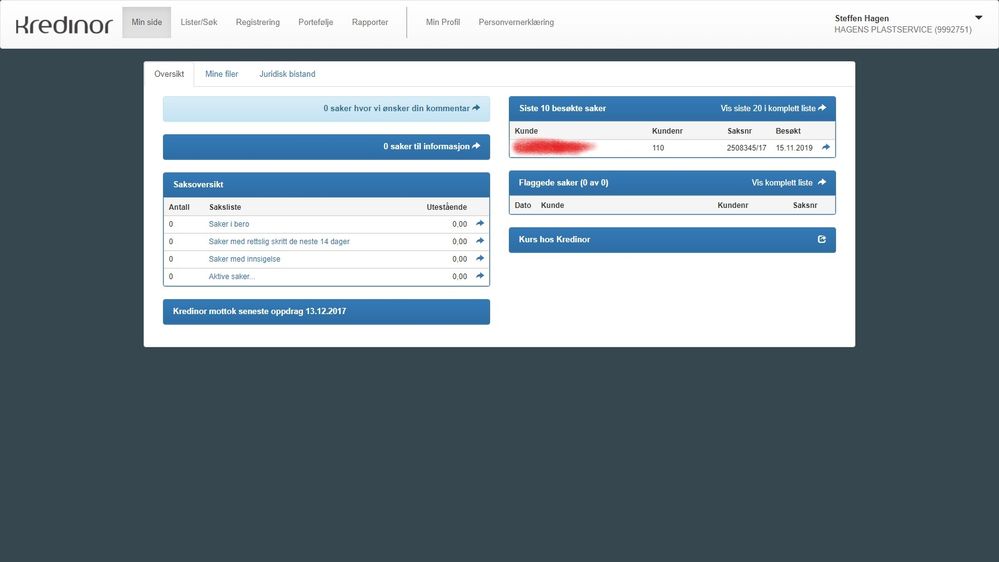Open Kurs hos Kredinor panel
This screenshot has height=562, width=999.
672,240
